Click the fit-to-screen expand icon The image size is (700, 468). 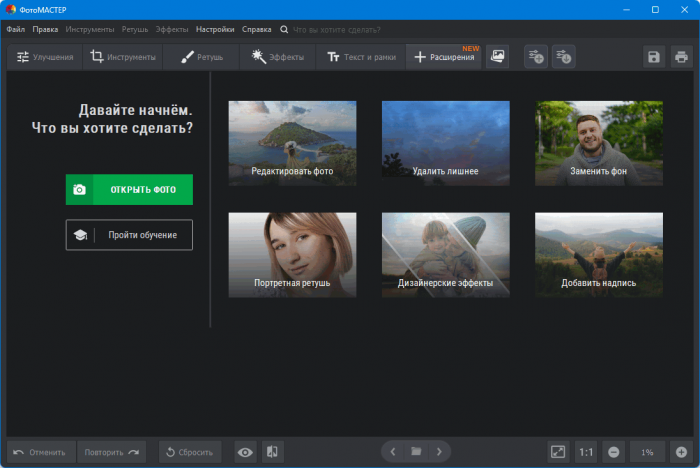coord(558,452)
